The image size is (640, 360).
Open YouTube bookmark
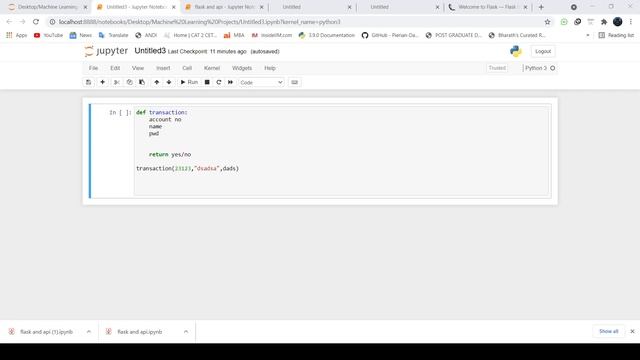tap(48, 36)
